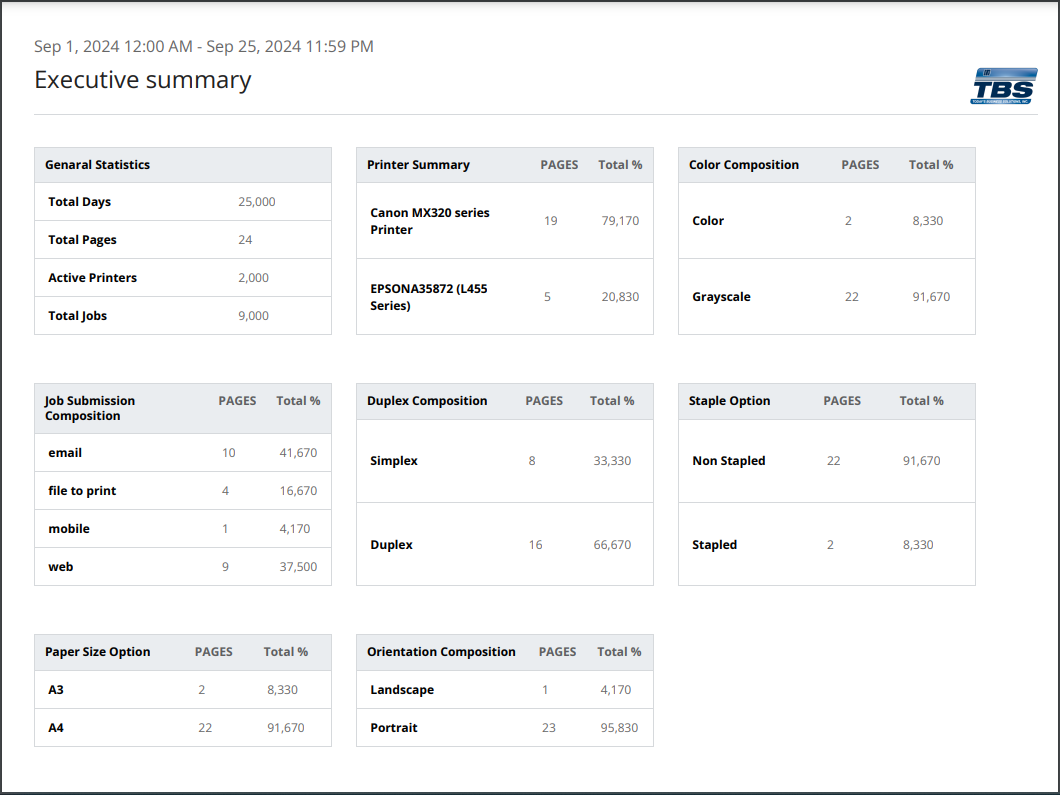Click the Color Composition header
Image resolution: width=1060 pixels, height=795 pixels.
click(x=744, y=165)
